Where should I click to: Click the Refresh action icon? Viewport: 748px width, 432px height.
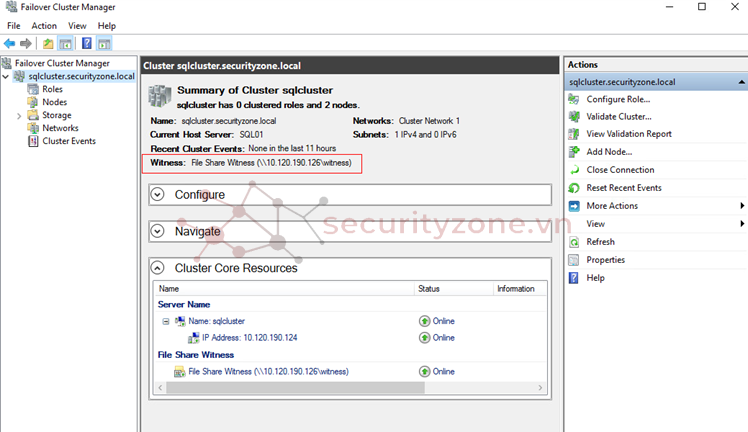tap(574, 242)
